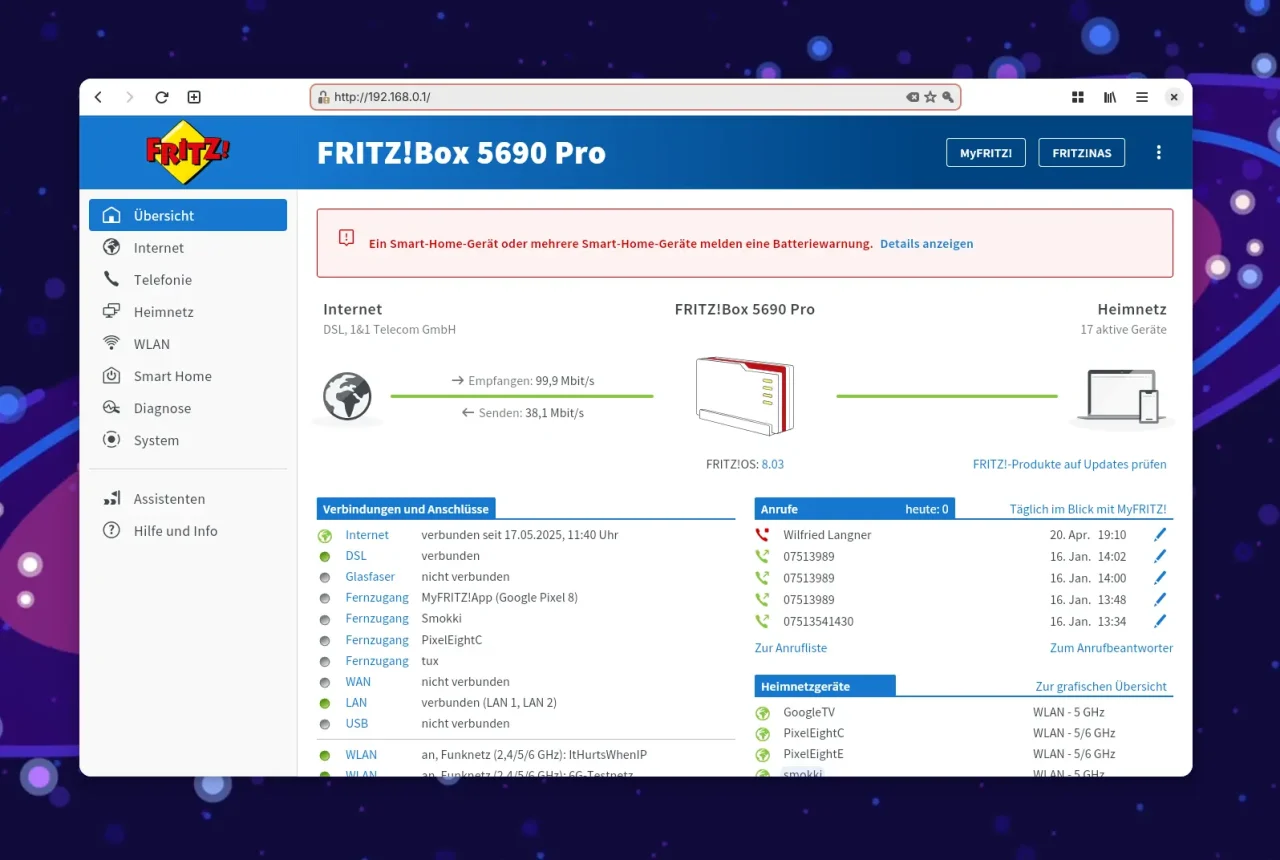The width and height of the screenshot is (1280, 860).
Task: Click the FRITZ! logo in header
Action: [187, 152]
